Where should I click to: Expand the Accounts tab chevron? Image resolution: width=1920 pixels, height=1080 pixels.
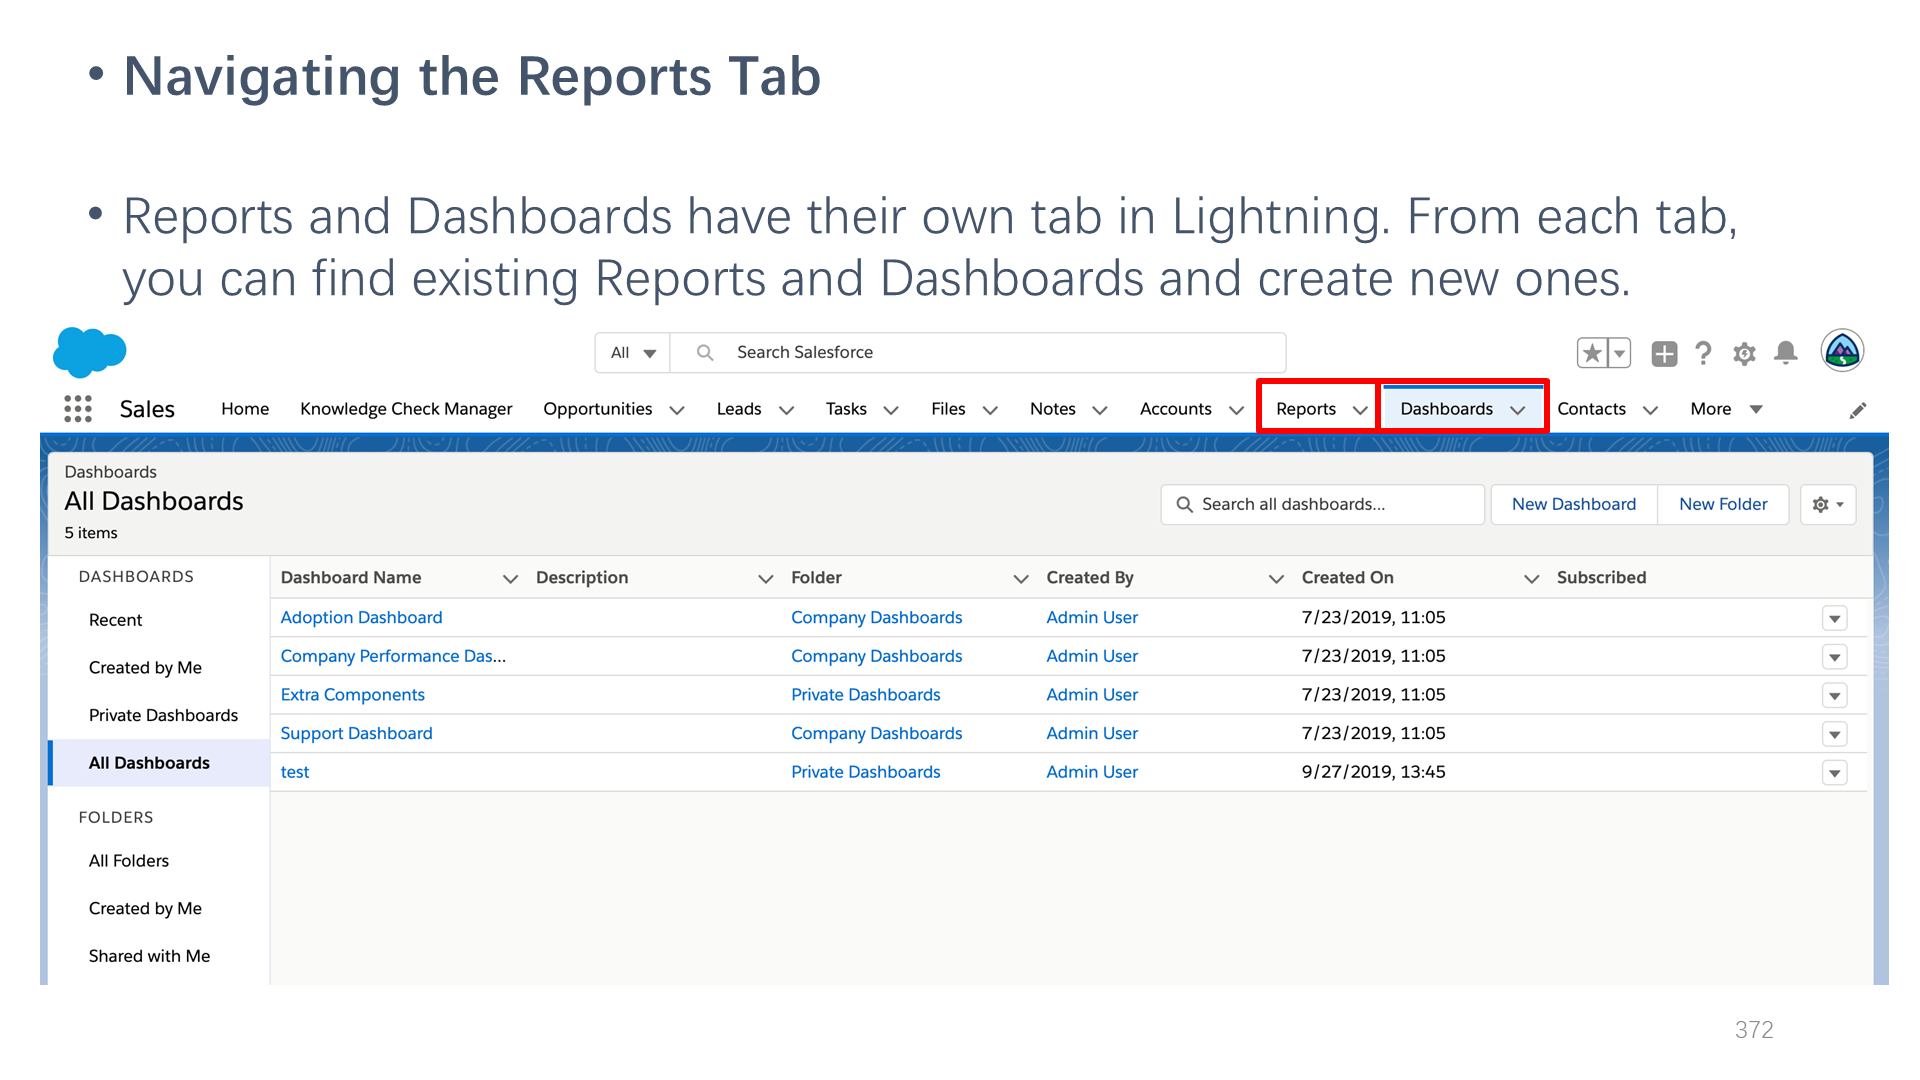1236,410
